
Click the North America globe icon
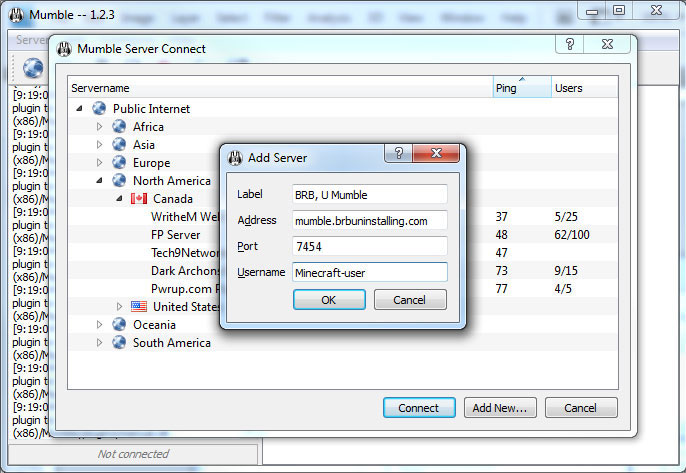pos(119,180)
